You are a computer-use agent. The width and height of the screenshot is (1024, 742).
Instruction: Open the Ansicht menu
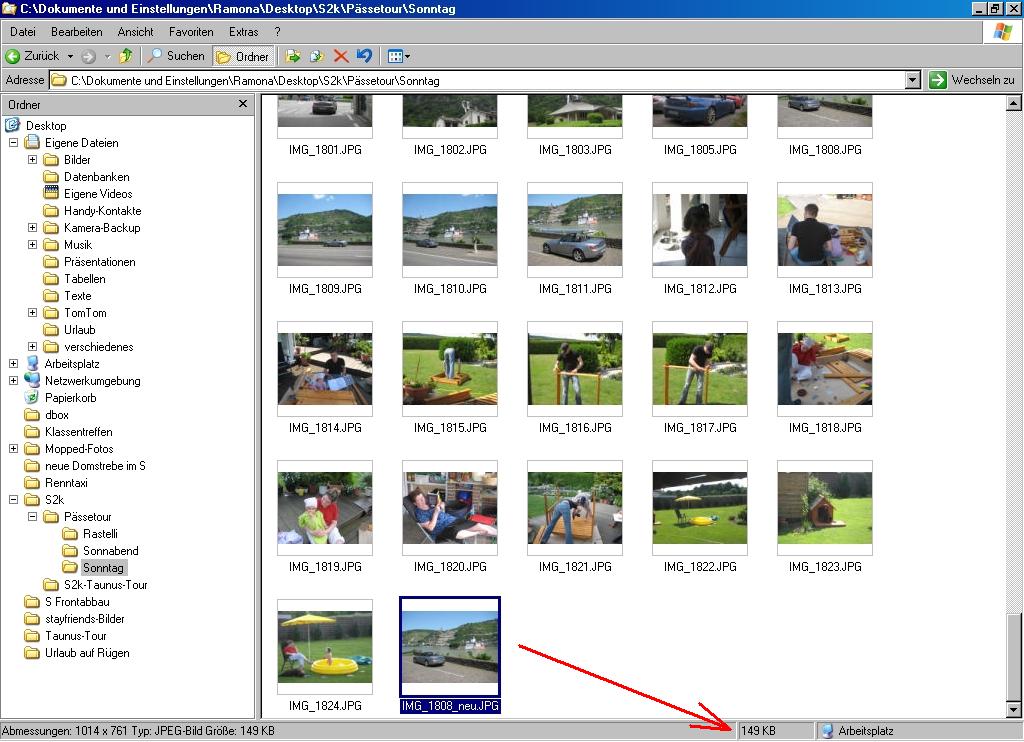[135, 32]
